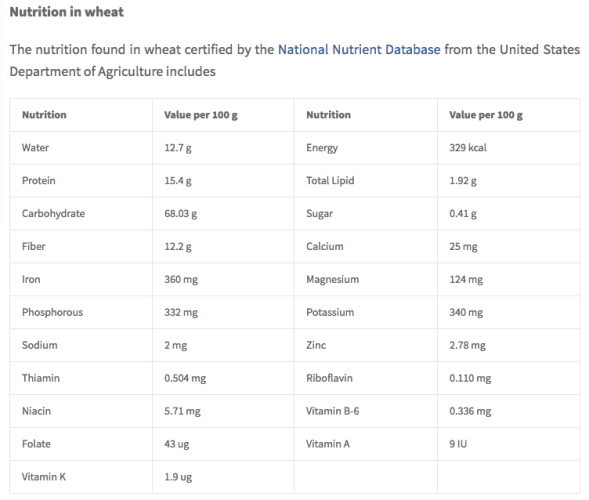Viewport: 589px width, 500px height.
Task: Click the Iron value 360 mg
Action: [x=181, y=279]
